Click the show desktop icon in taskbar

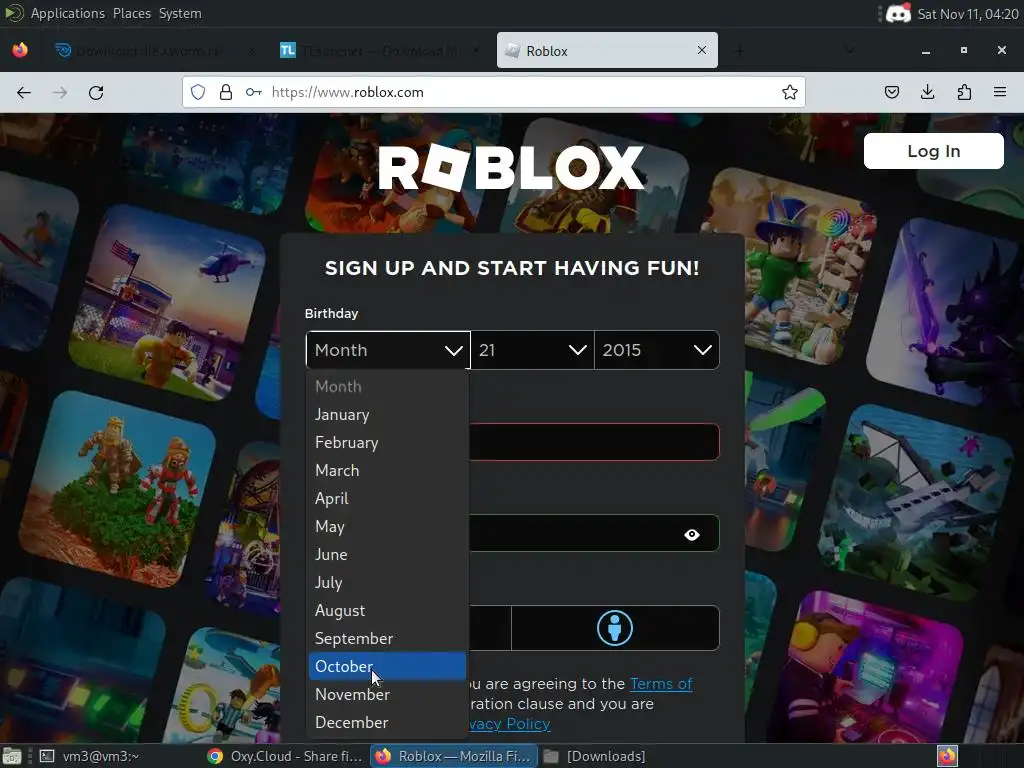pos(12,756)
